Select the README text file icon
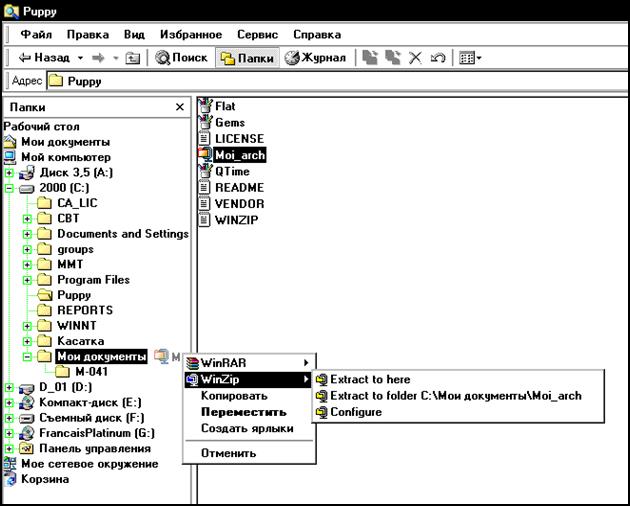 (205, 188)
